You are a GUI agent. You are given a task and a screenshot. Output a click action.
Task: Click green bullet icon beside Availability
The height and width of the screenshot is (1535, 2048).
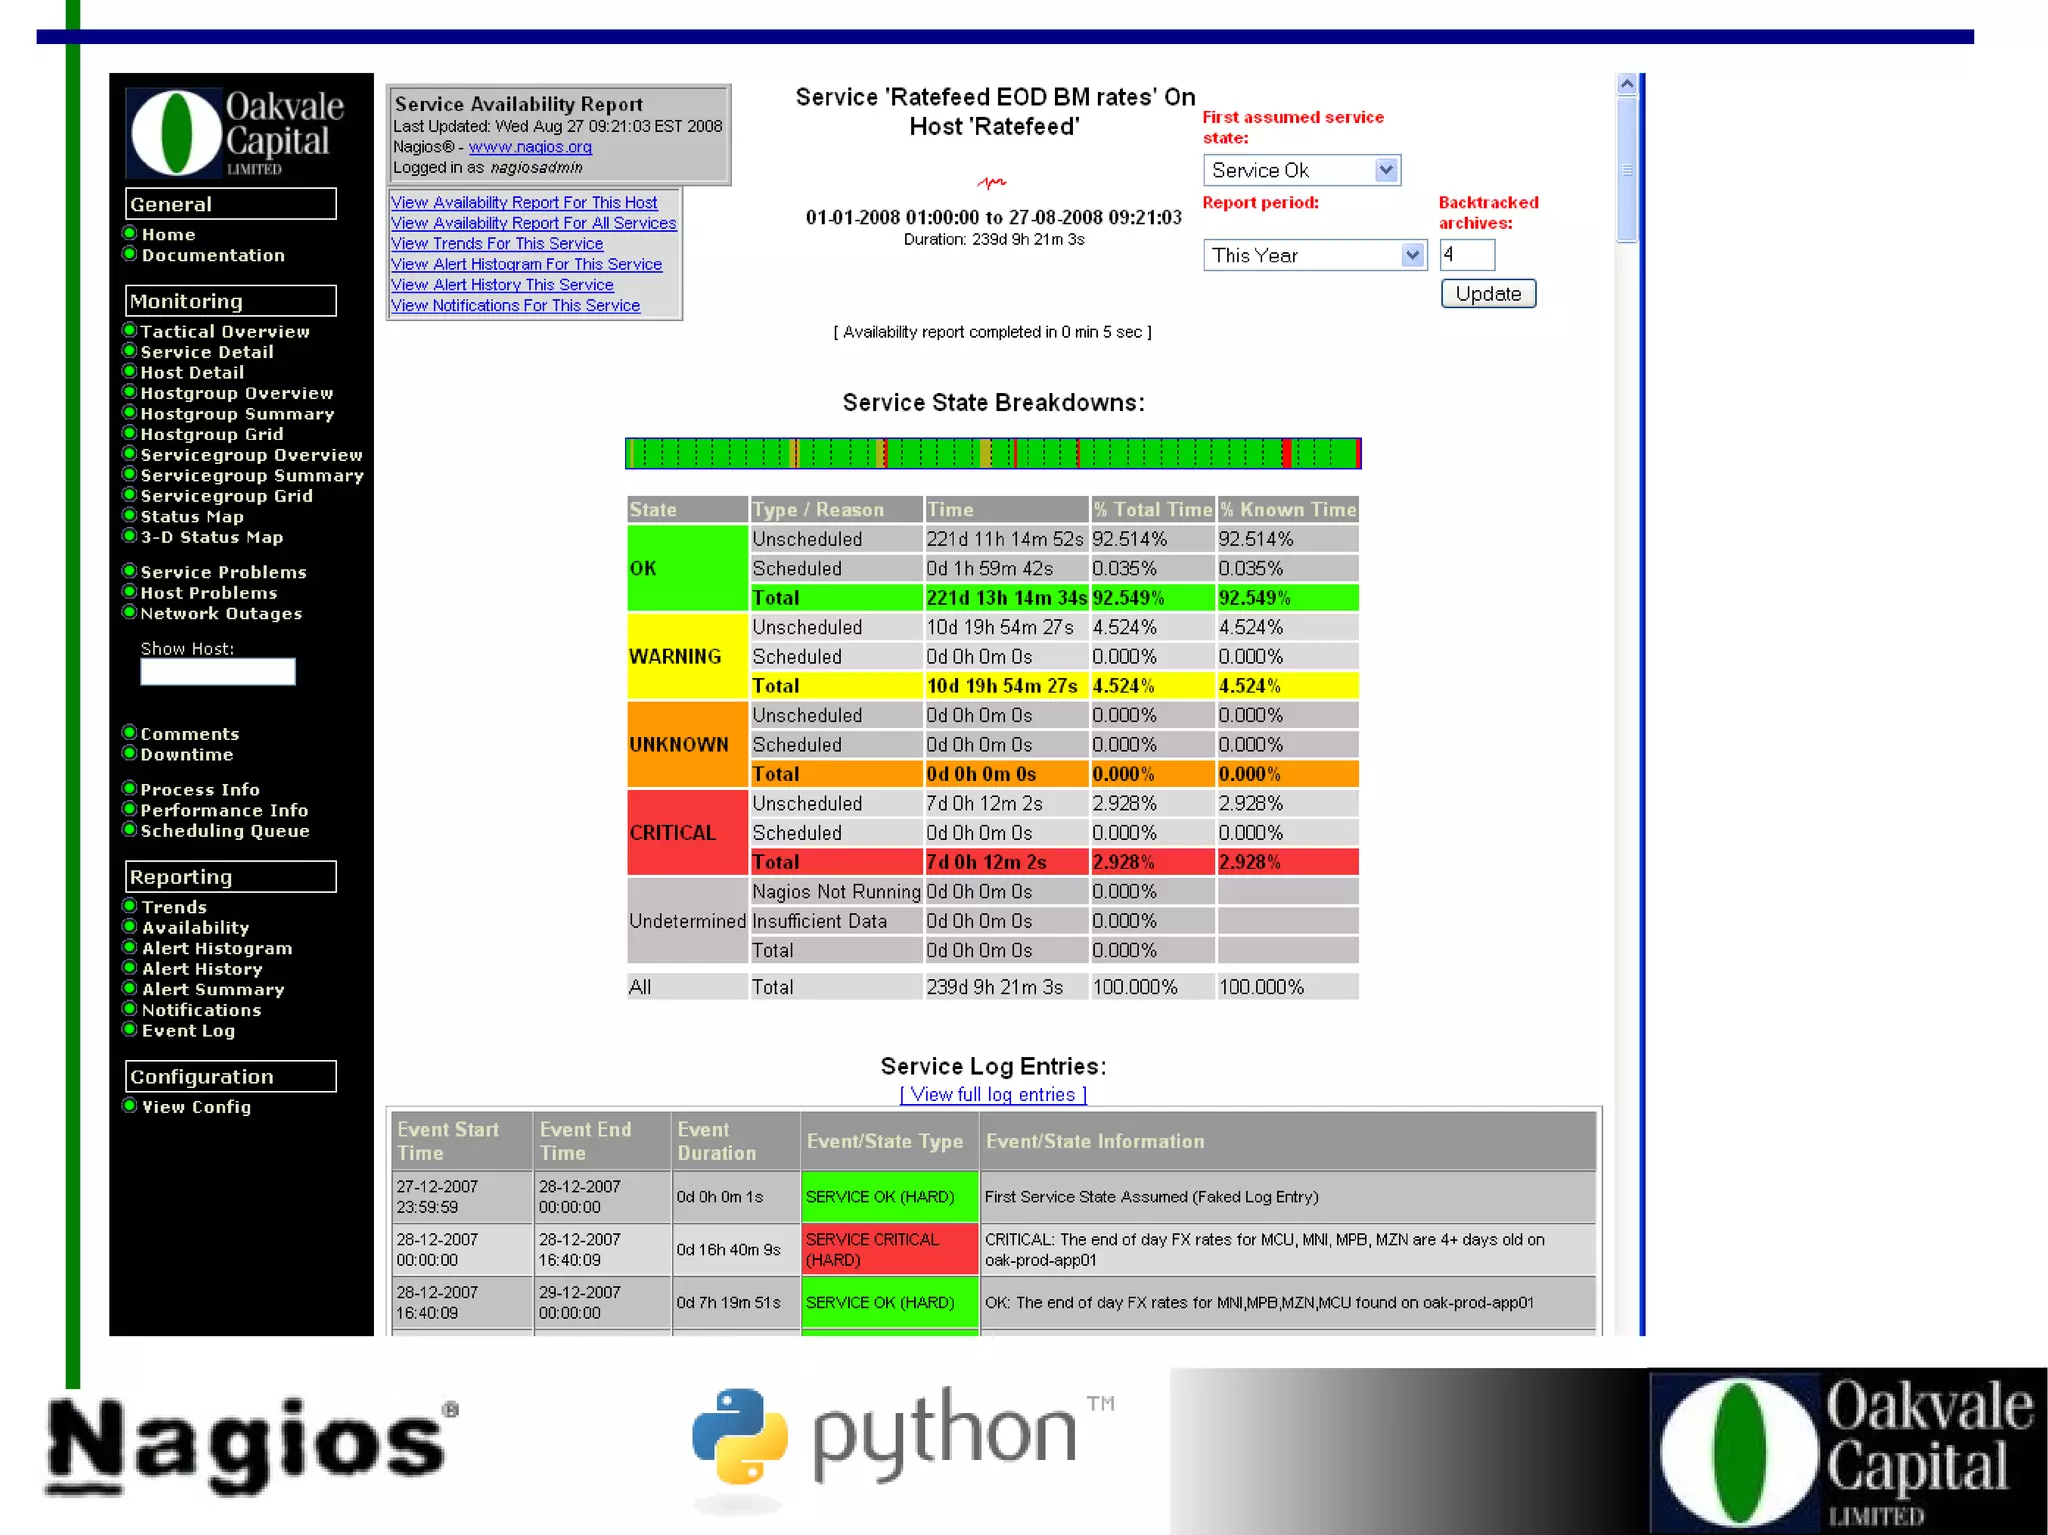pyautogui.click(x=129, y=927)
